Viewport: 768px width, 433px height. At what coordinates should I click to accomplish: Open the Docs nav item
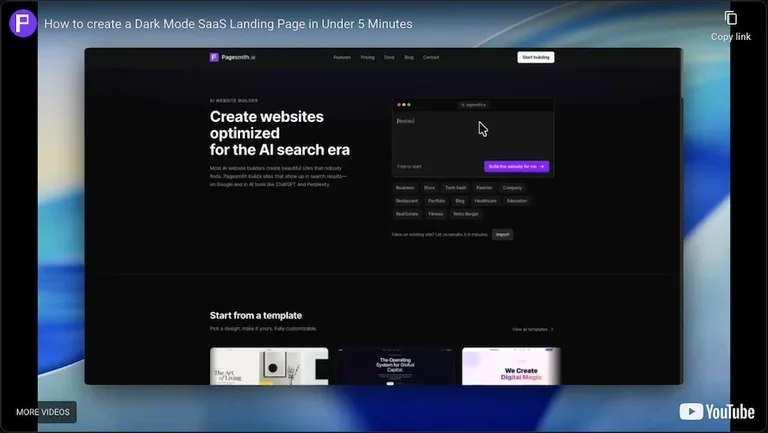click(389, 57)
